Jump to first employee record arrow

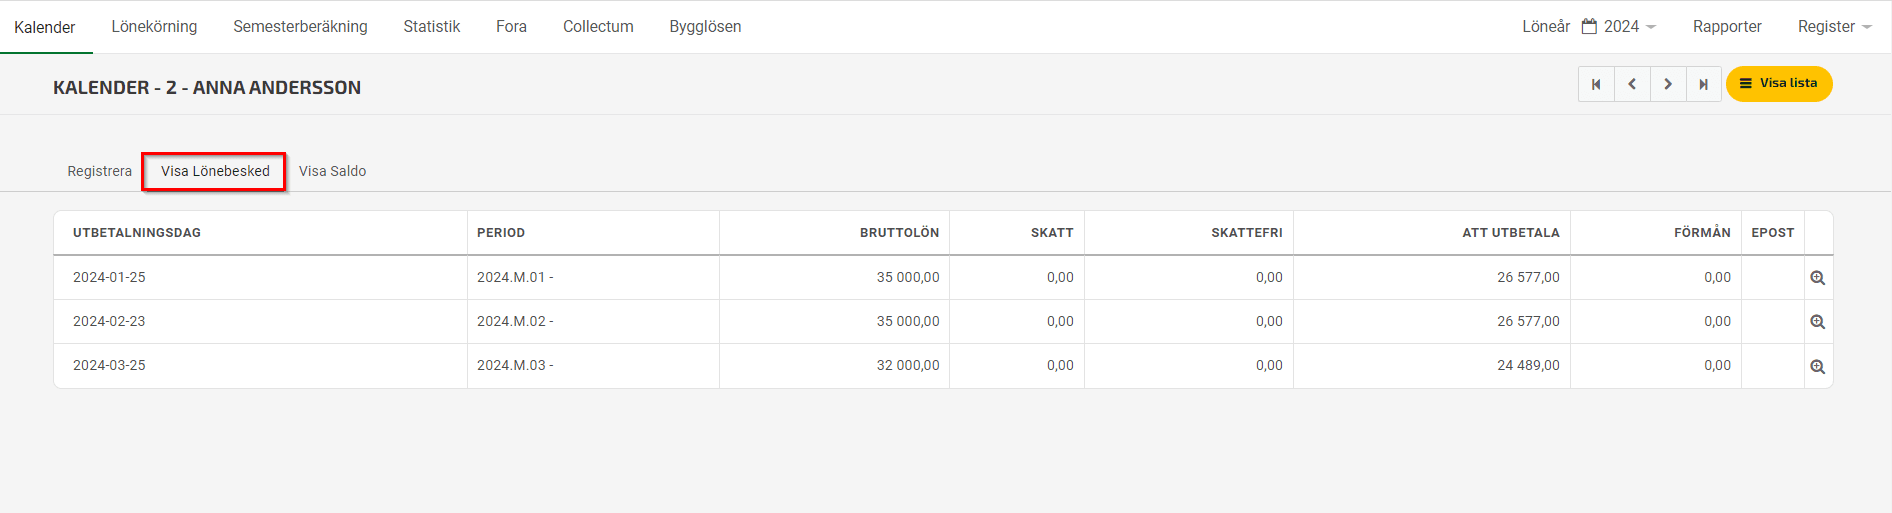[1596, 84]
